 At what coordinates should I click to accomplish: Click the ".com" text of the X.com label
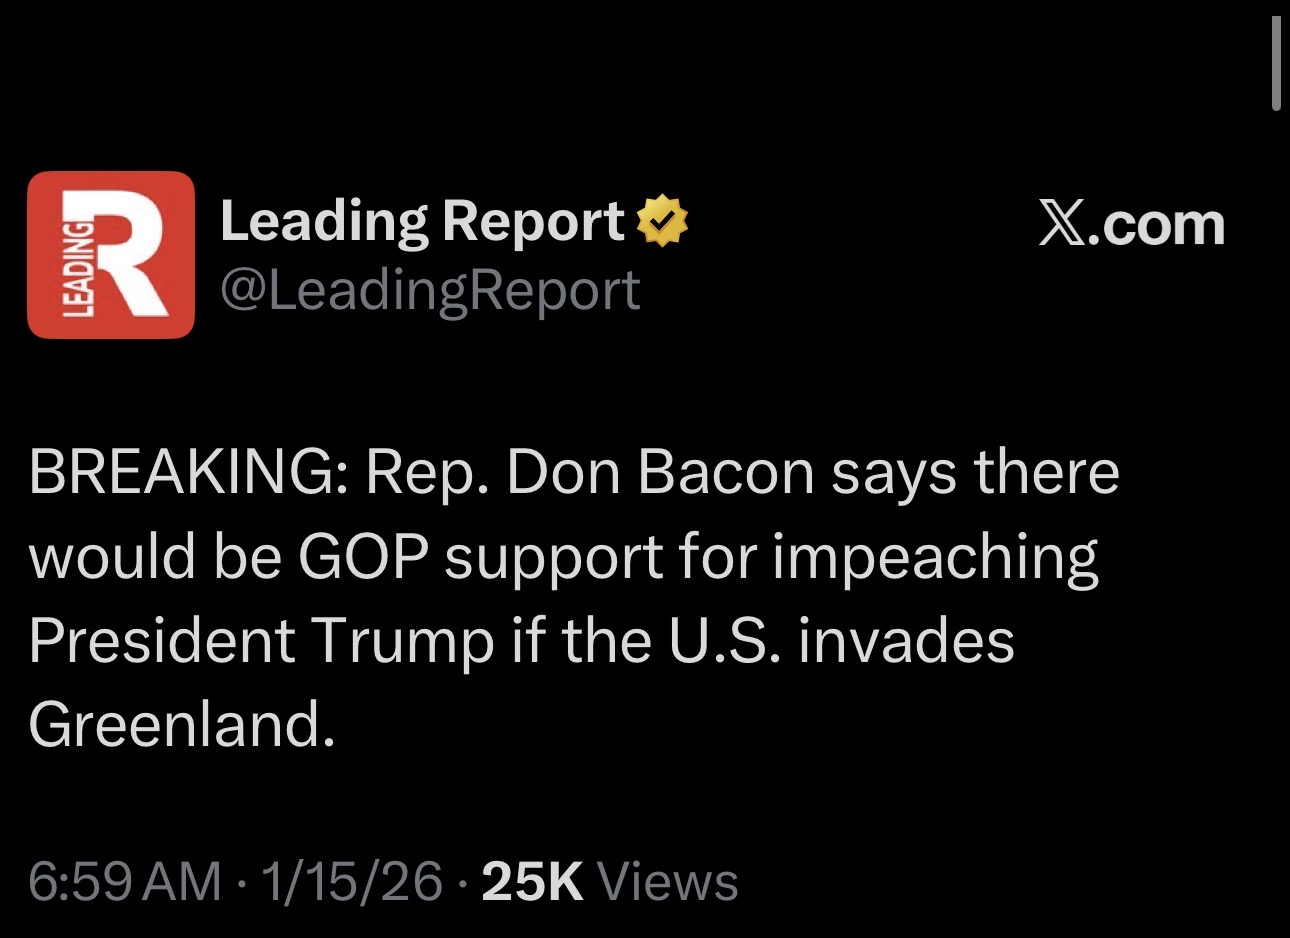(x=1160, y=225)
